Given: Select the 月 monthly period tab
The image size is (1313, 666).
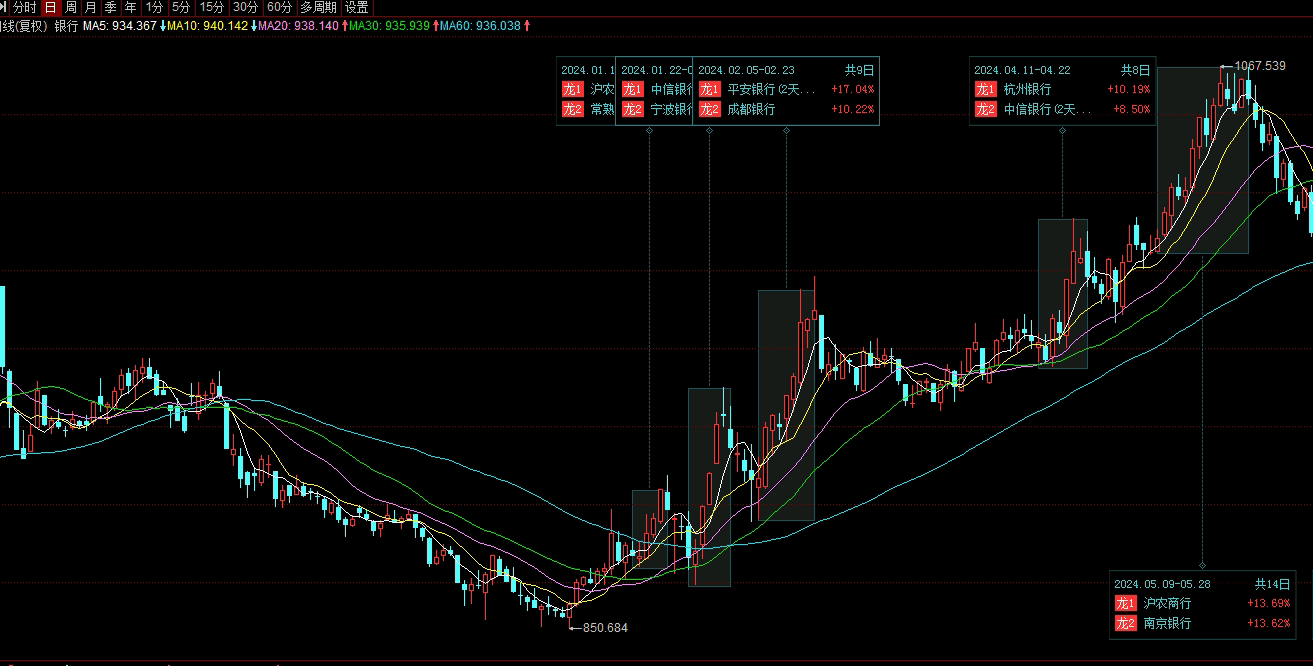Looking at the screenshot, I should (x=91, y=7).
